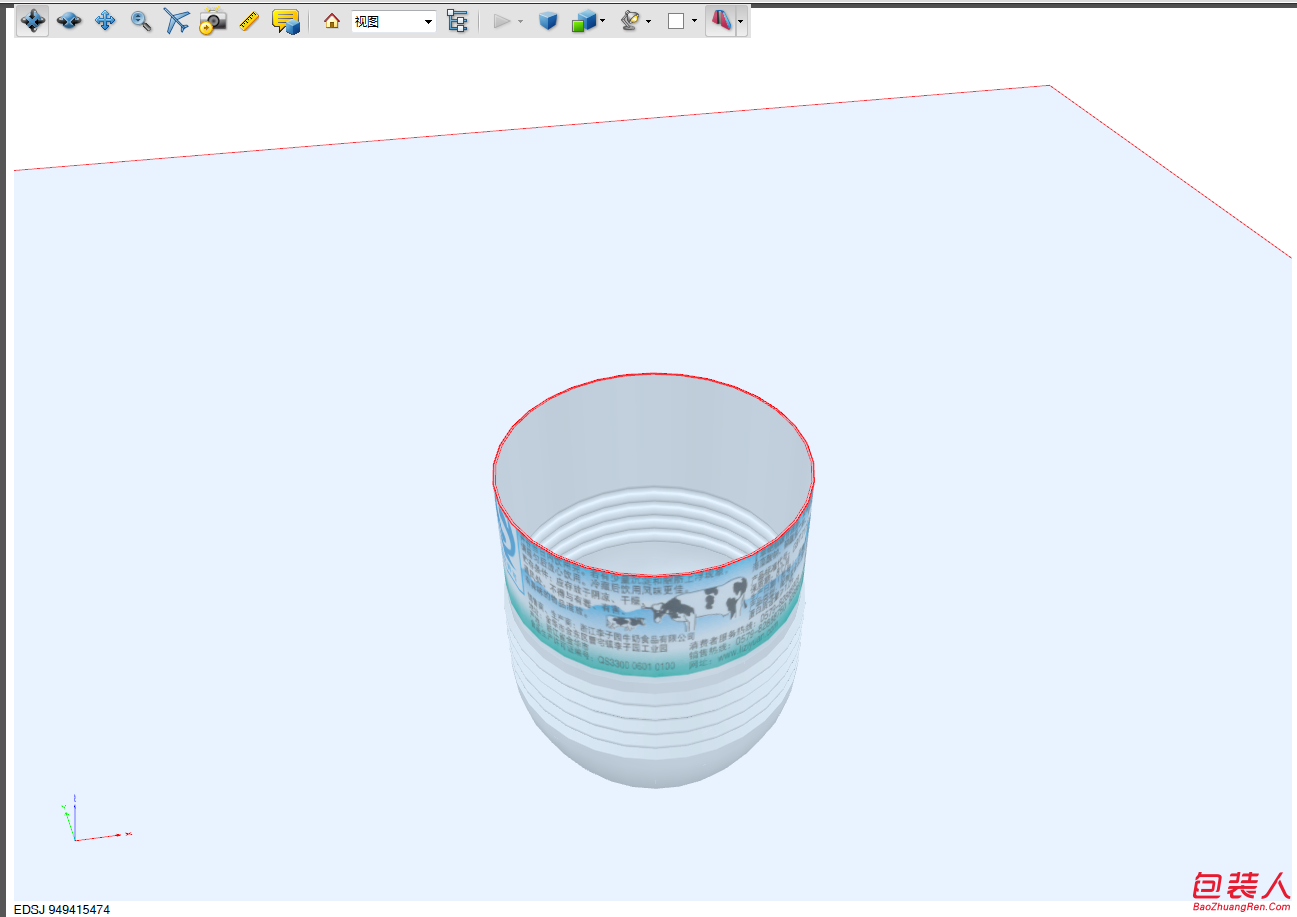Toggle the Model Tree panel
This screenshot has width=1297, height=917.
point(457,21)
